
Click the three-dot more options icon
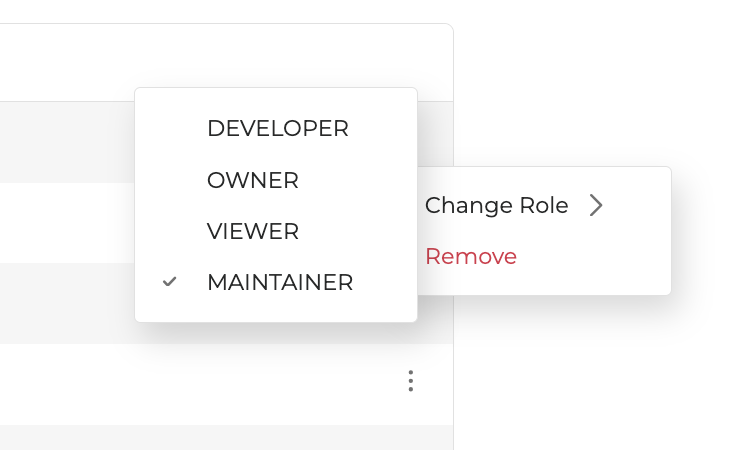410,381
